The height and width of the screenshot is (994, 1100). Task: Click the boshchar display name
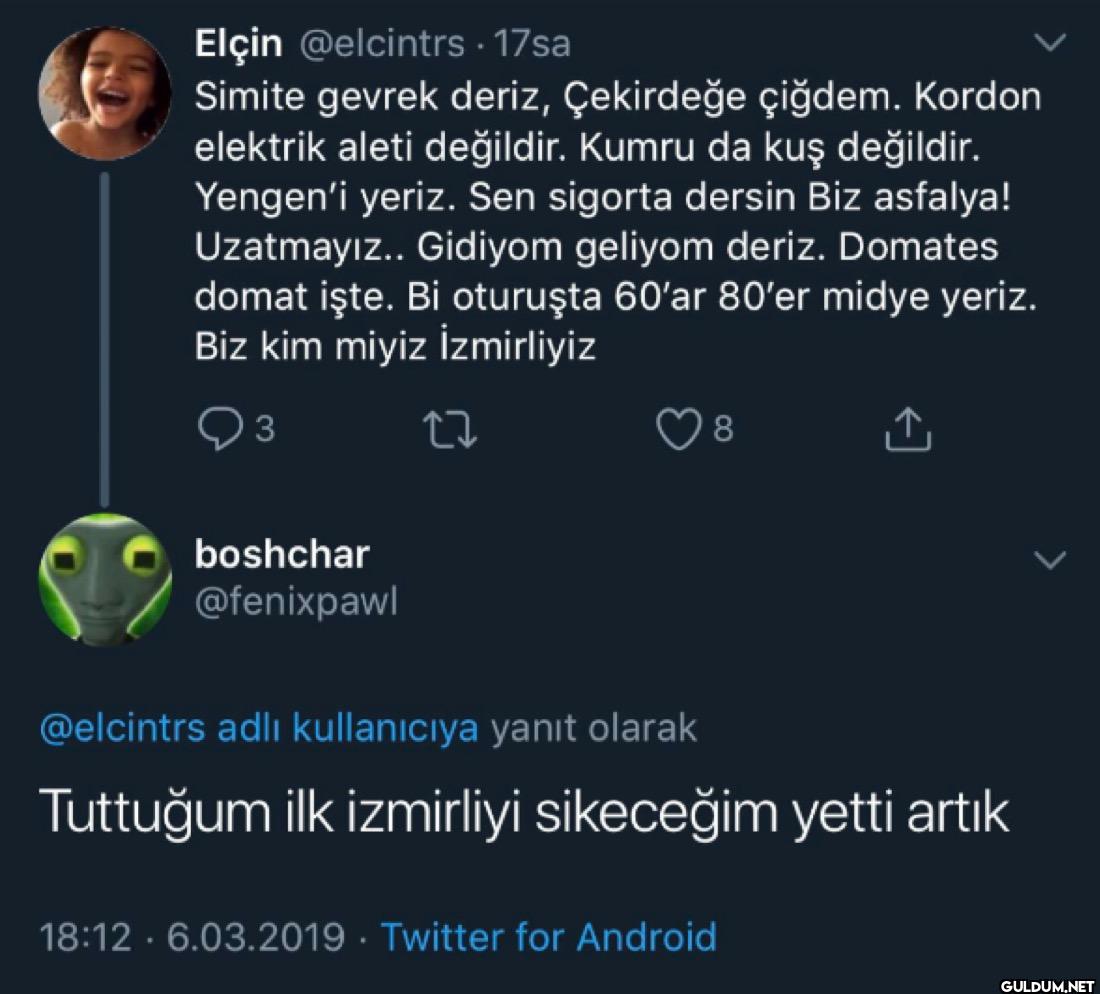tap(280, 554)
